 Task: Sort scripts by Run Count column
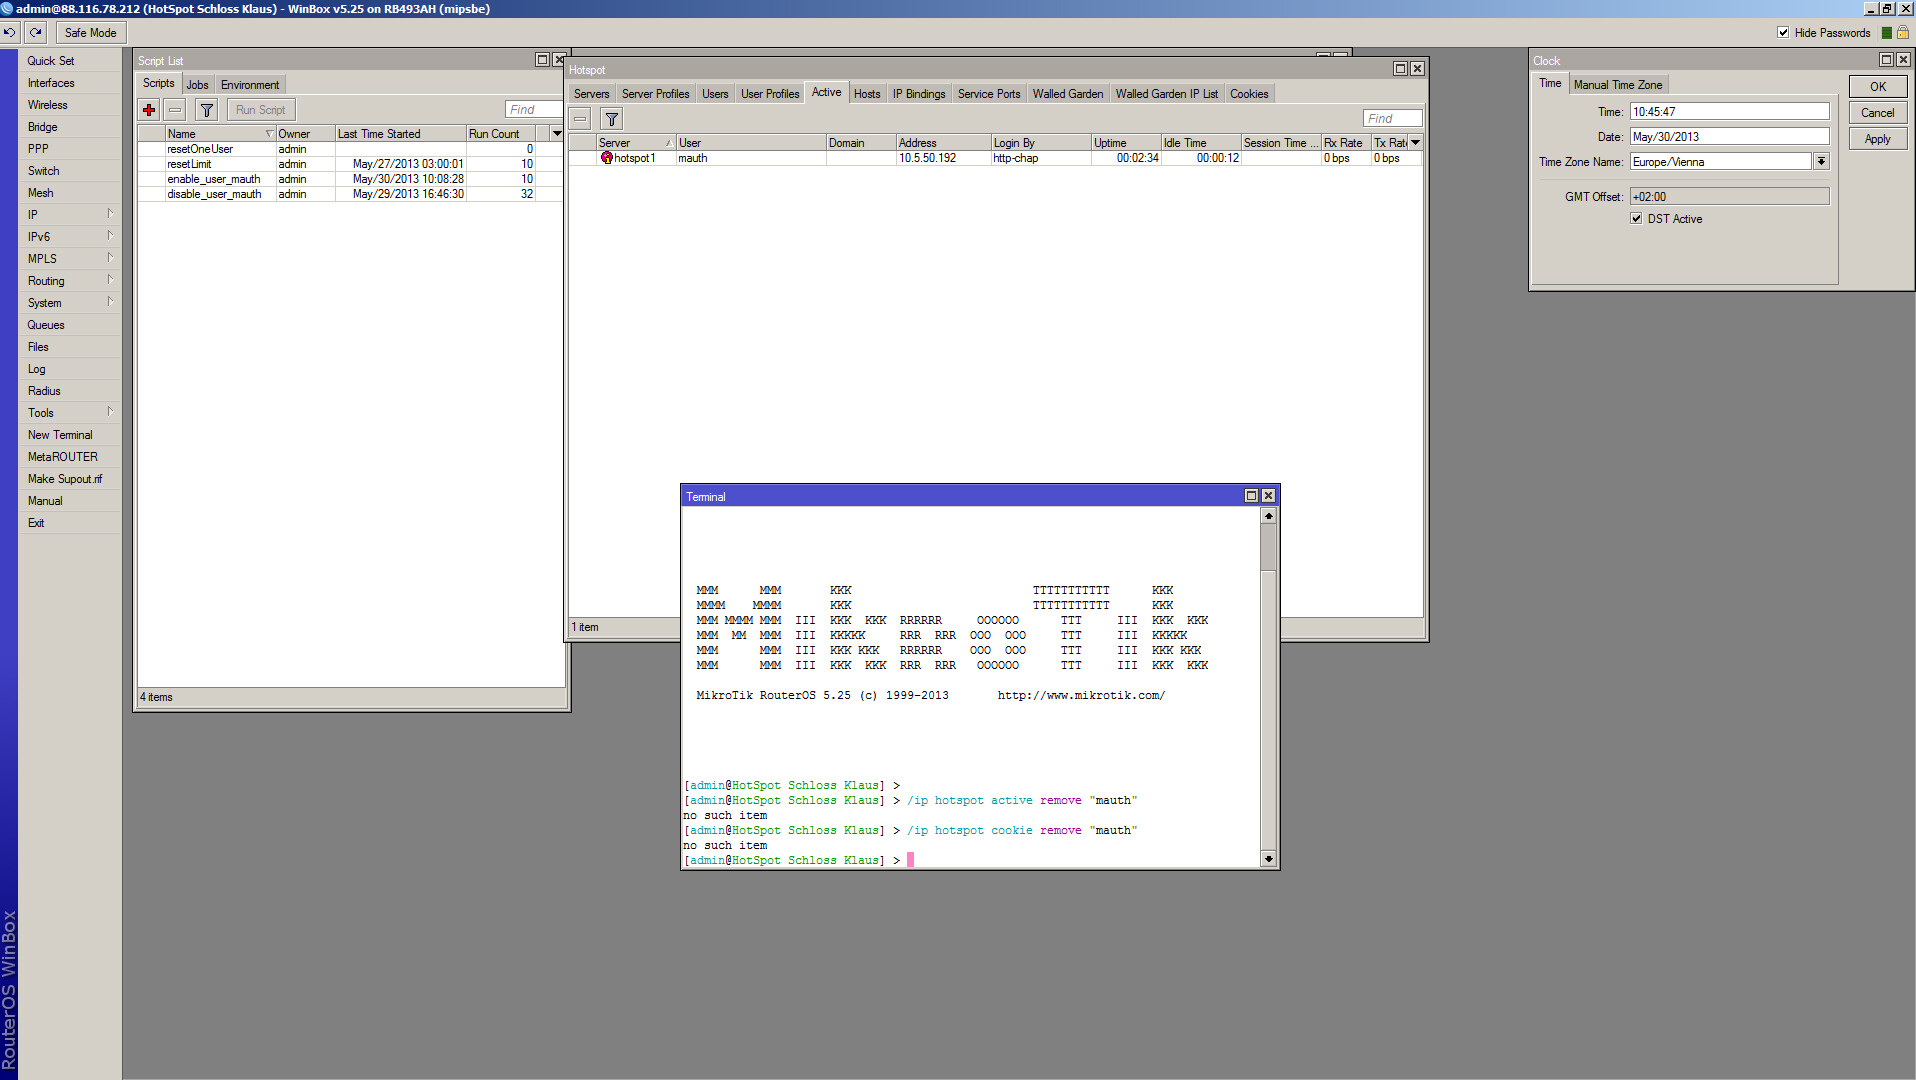tap(501, 134)
